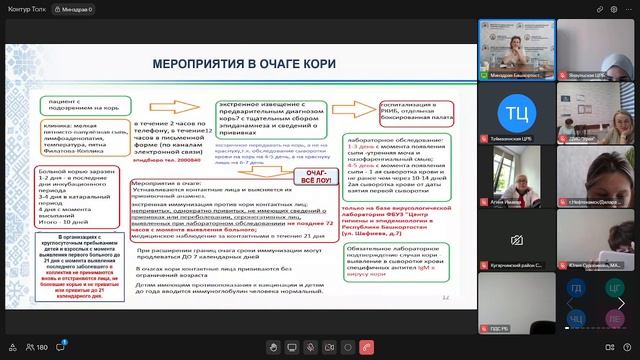Screen dimensions: 640x360
Task: Select the ТЦ avatar participant tile
Action: (517, 113)
